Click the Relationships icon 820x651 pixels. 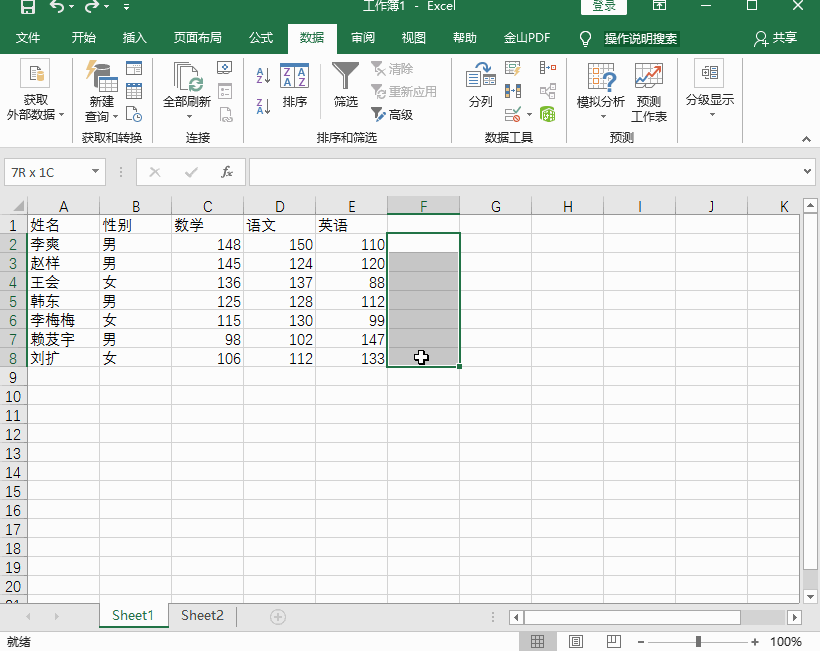pos(548,91)
